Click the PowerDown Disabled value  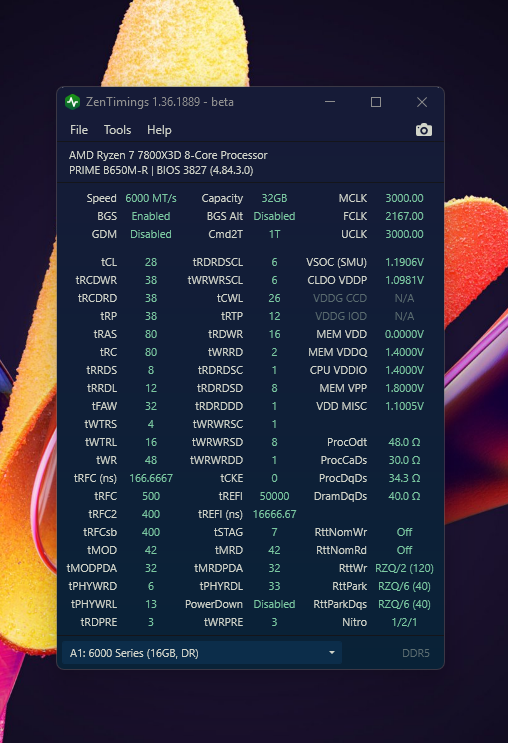(274, 604)
